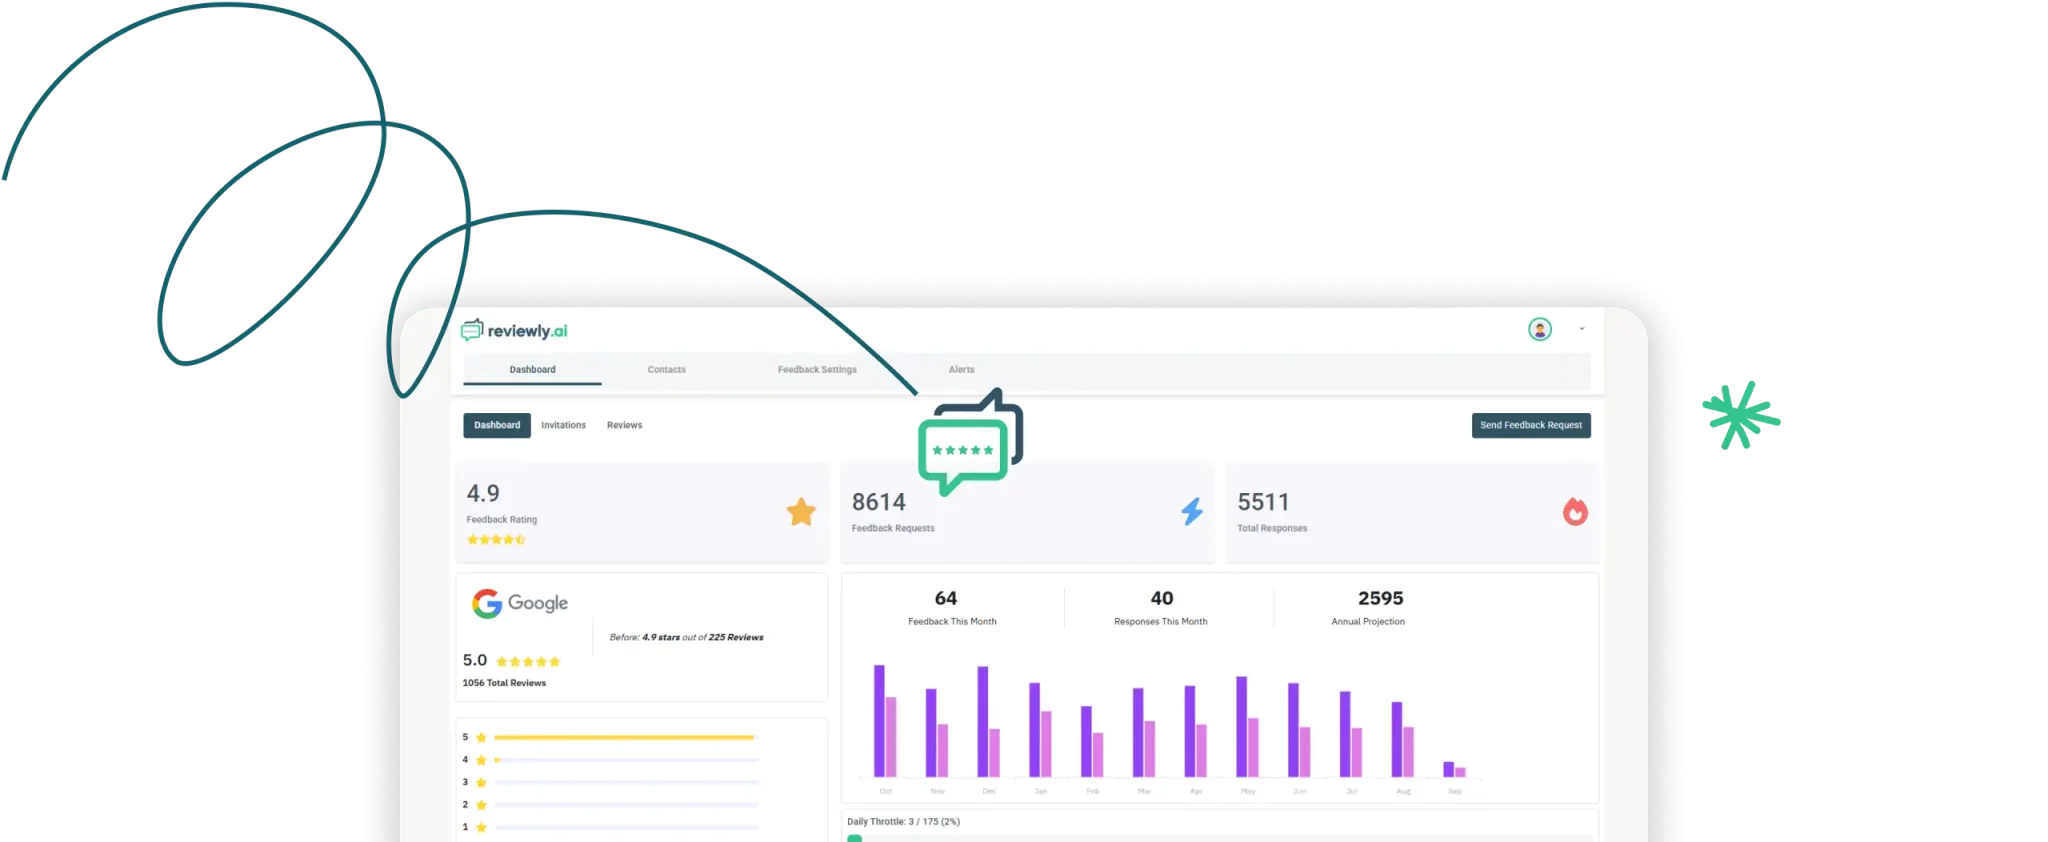This screenshot has width=2048, height=842.
Task: Click the Oct bars in the chart
Action: 885,721
